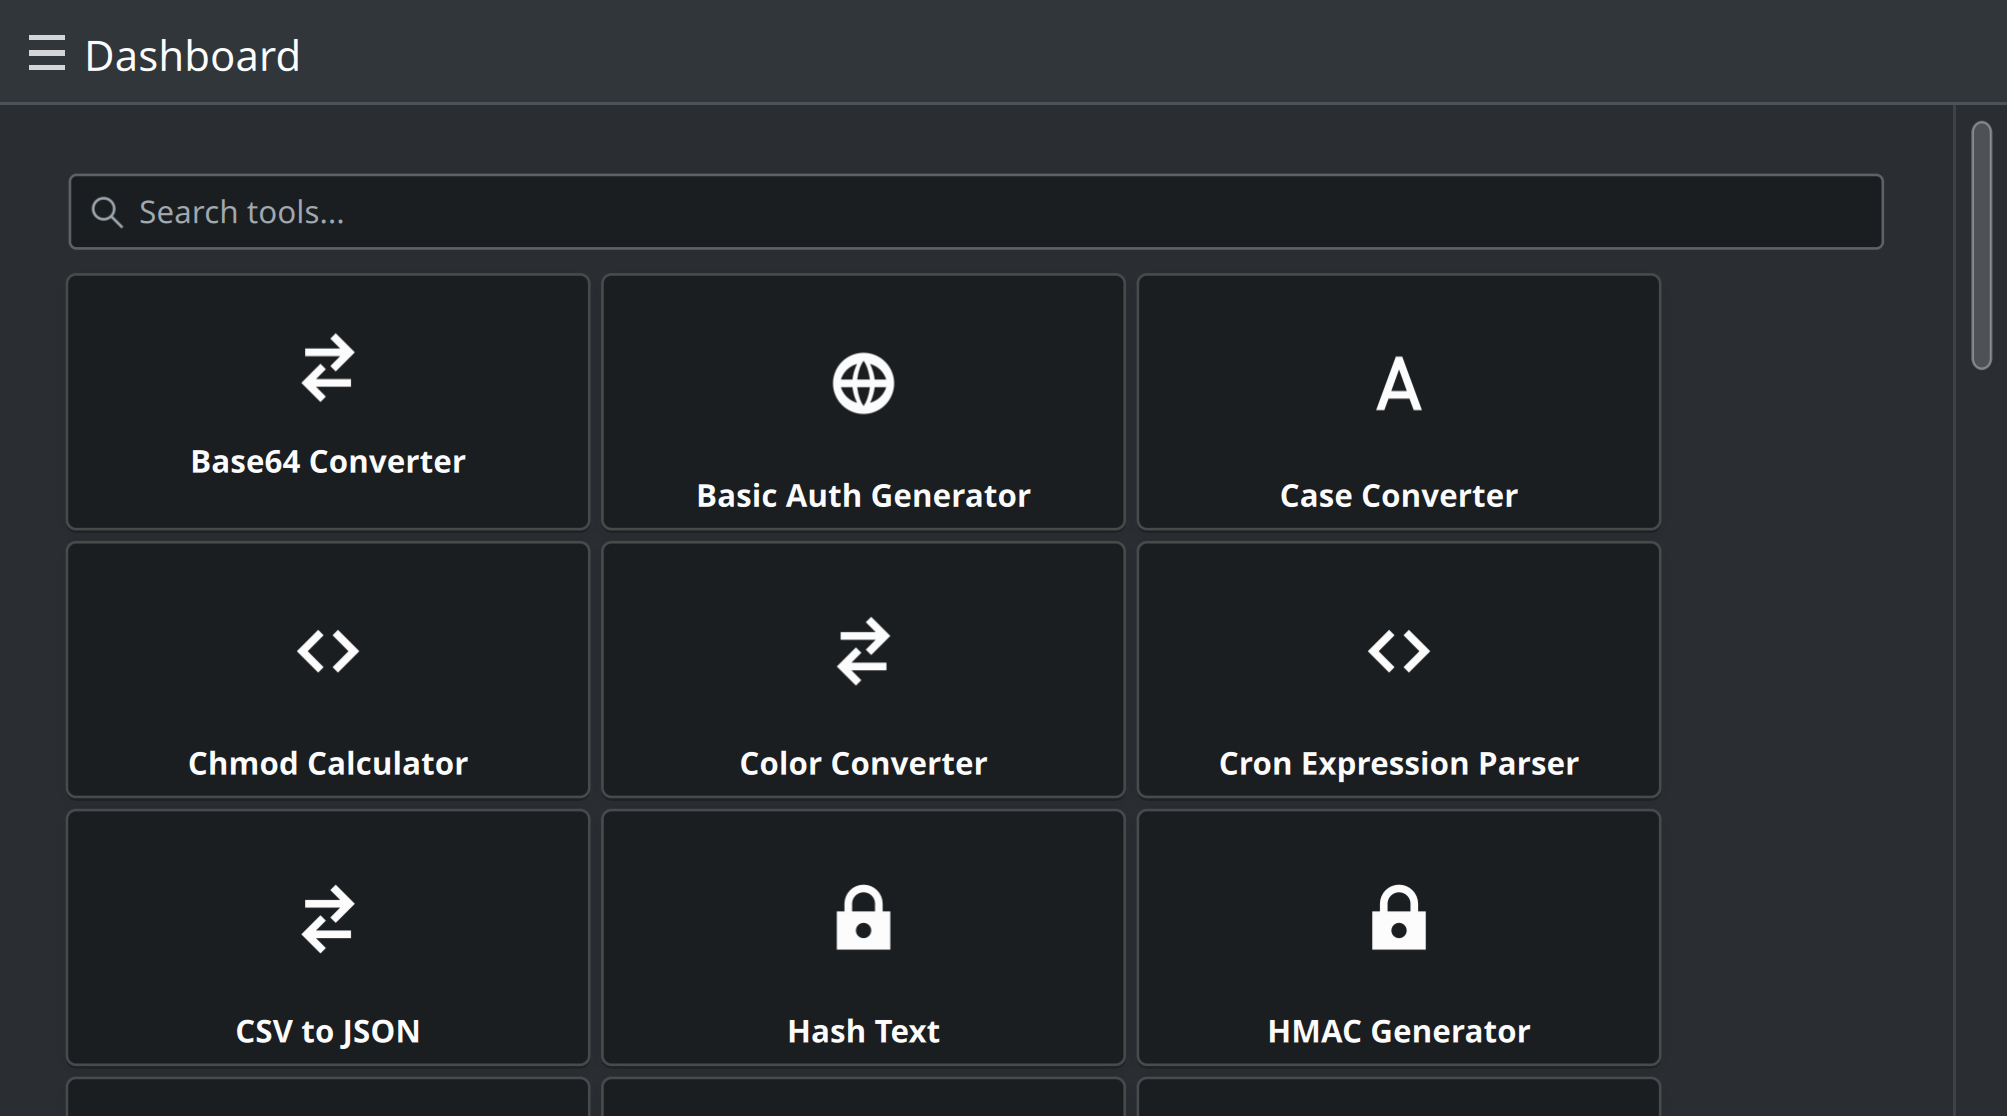This screenshot has height=1116, width=2007.
Task: Open Case Converter via its label
Action: pos(1399,495)
